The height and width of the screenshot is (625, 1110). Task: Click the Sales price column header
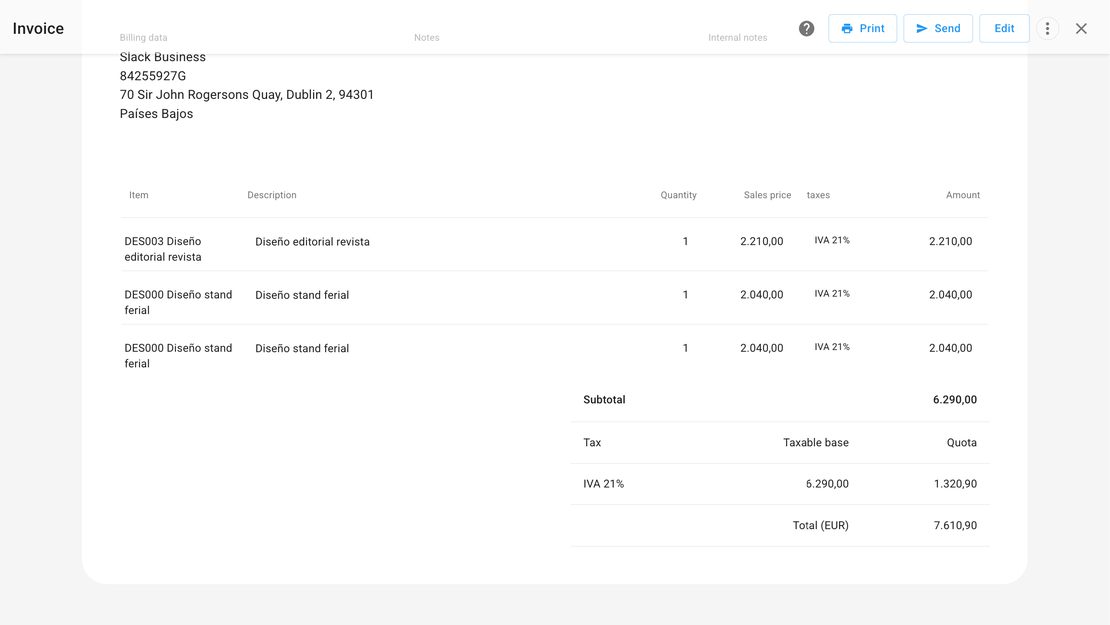767,196
